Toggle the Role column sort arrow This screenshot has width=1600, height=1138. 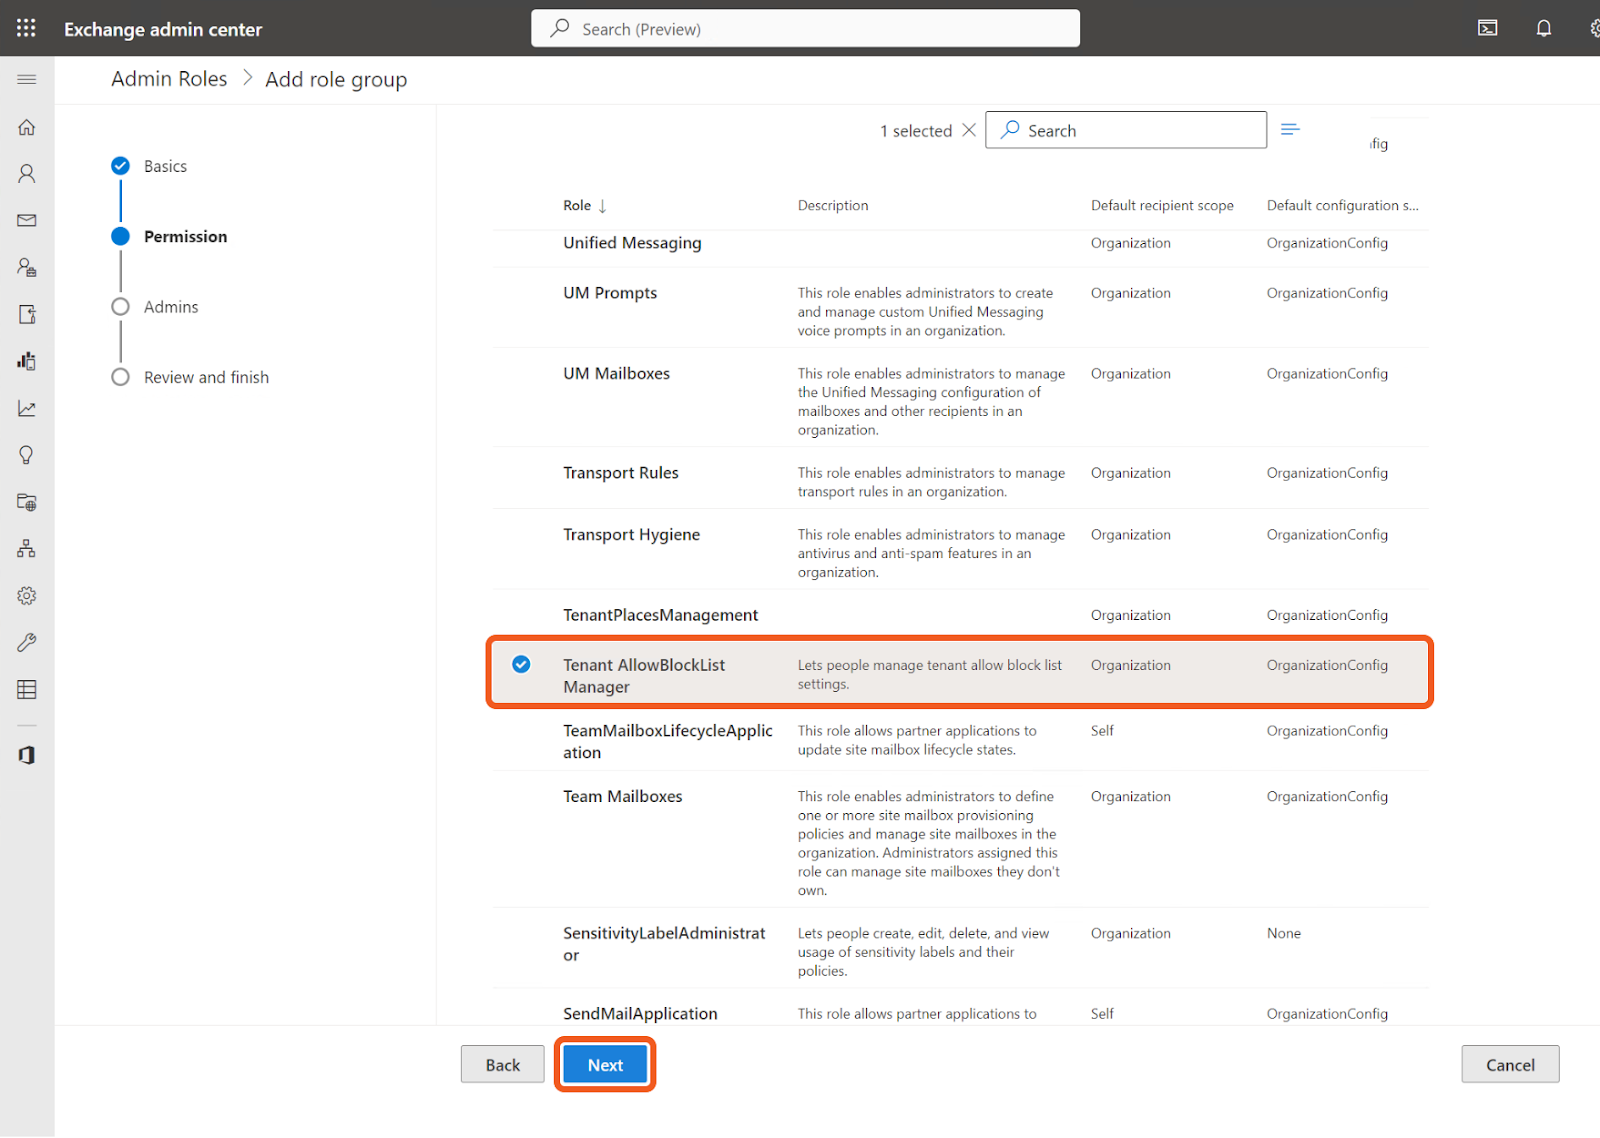click(601, 205)
